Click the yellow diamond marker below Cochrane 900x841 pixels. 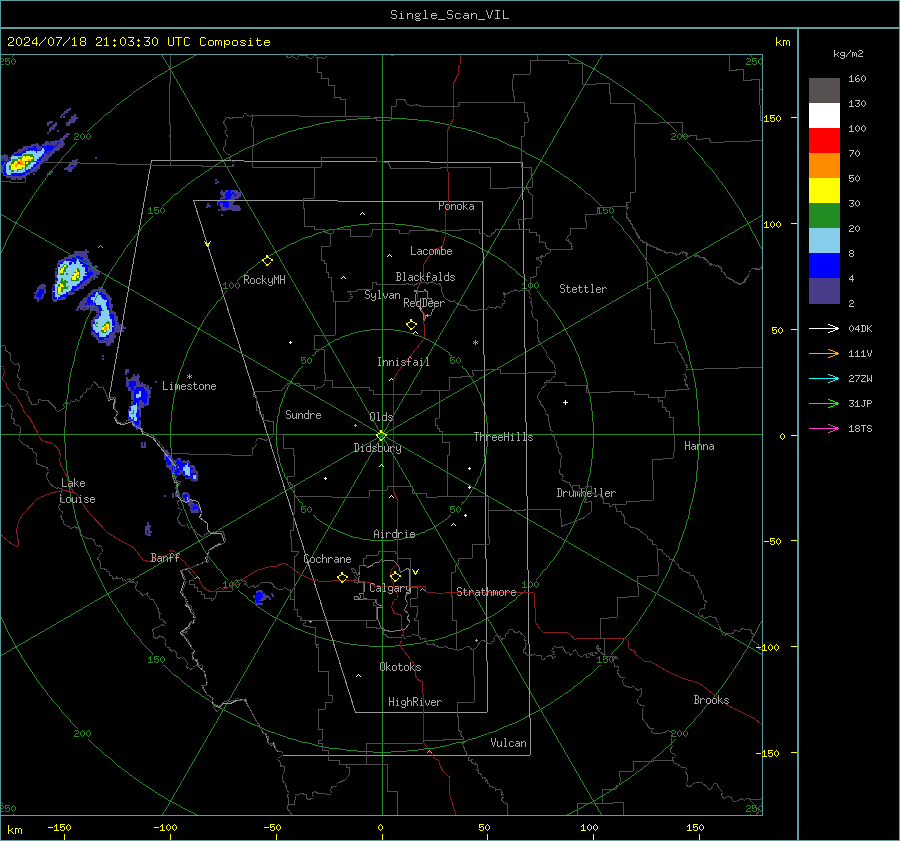[x=342, y=578]
